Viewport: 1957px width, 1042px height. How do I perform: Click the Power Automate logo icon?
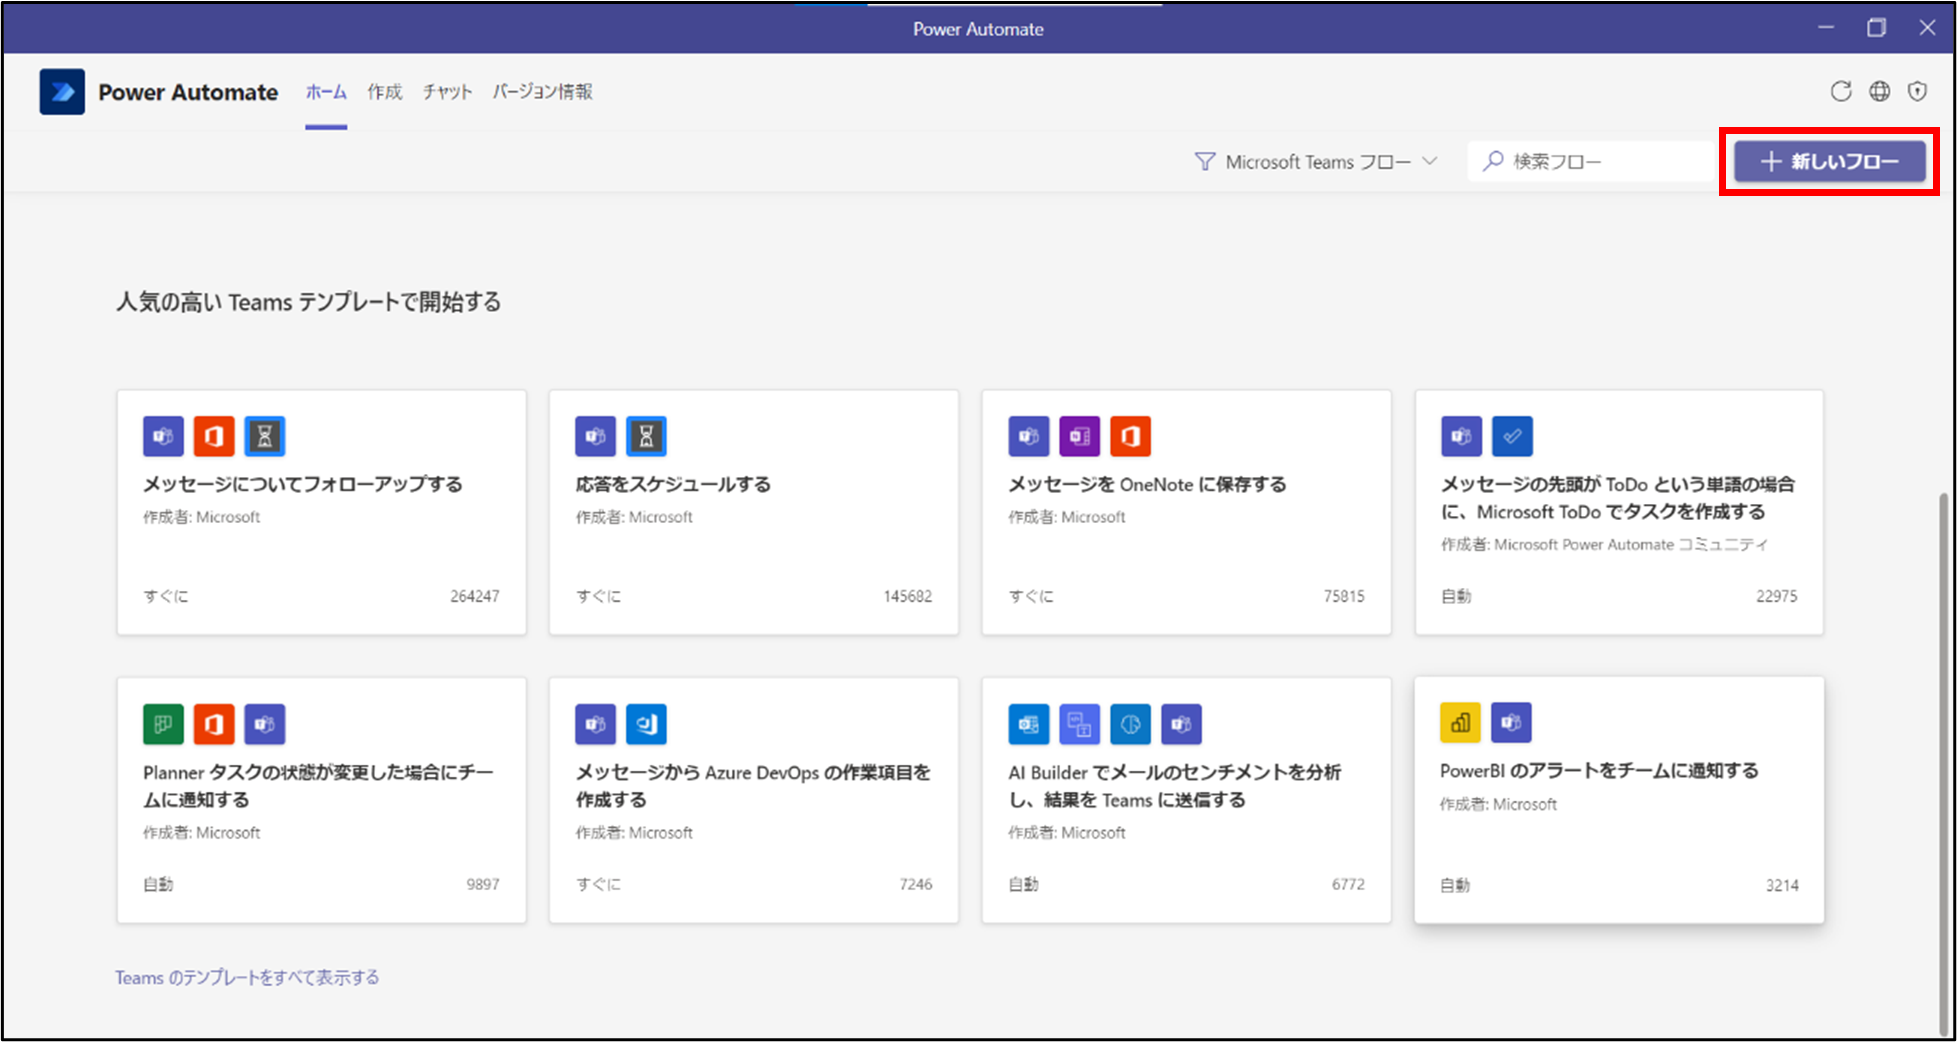click(x=62, y=92)
